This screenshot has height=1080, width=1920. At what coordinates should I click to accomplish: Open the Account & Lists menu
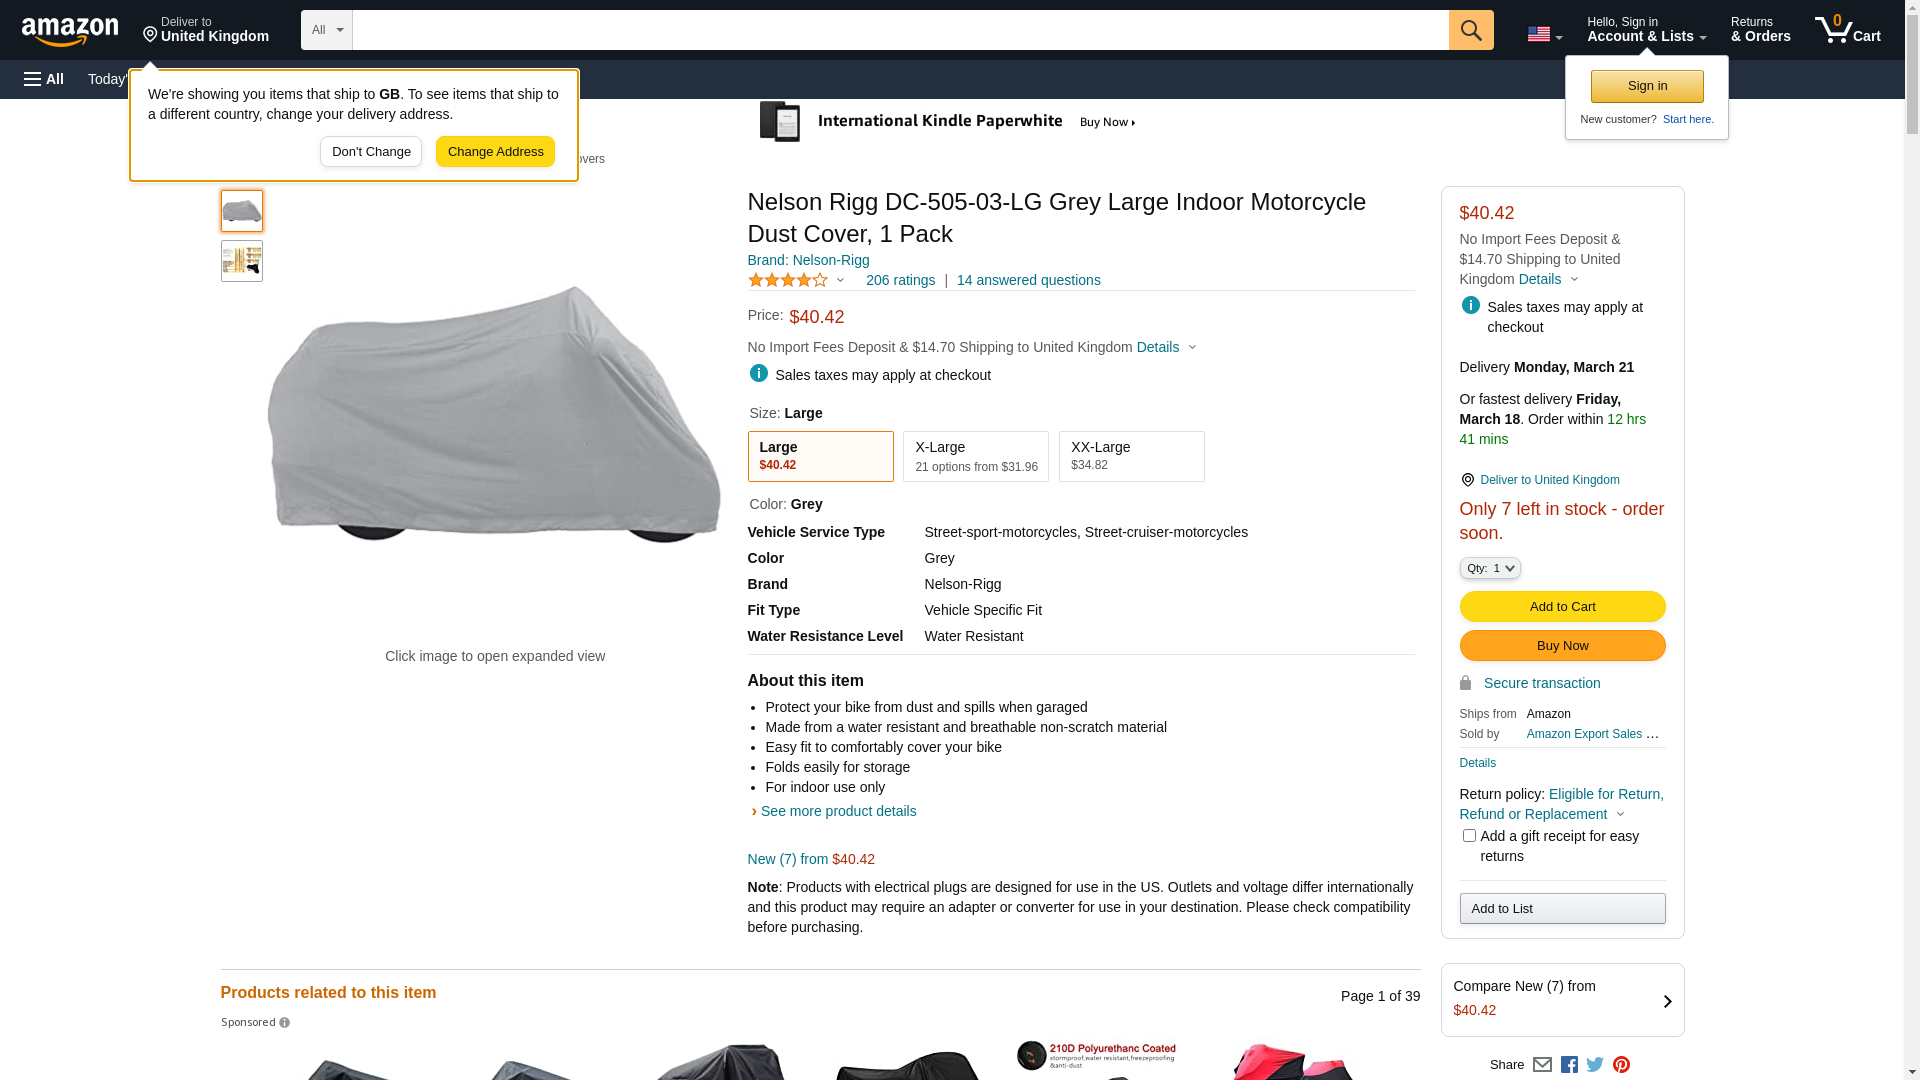[x=1646, y=30]
